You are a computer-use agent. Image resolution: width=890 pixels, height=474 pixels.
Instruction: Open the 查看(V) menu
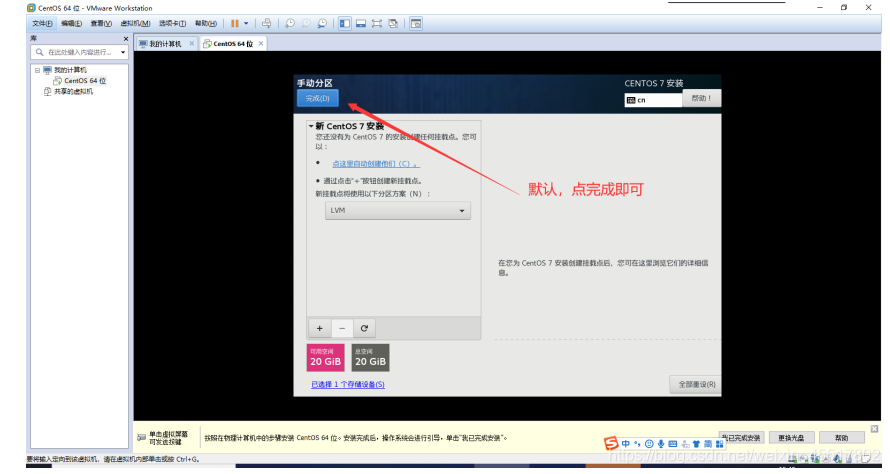pyautogui.click(x=101, y=23)
